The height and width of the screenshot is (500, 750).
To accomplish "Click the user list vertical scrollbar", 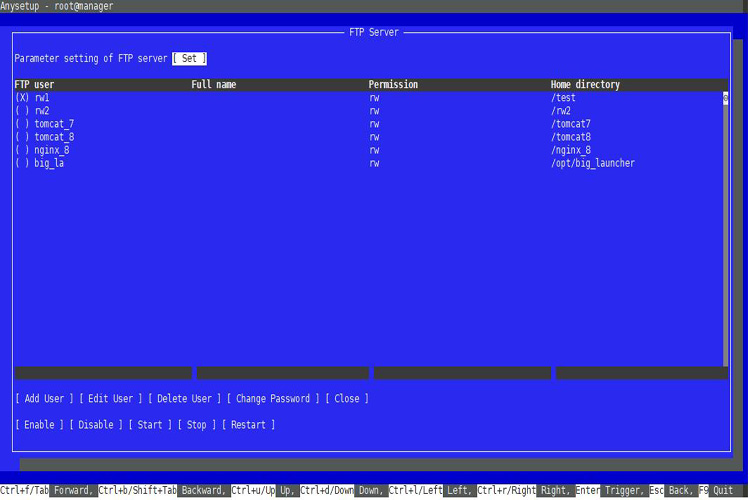I will pyautogui.click(x=725, y=229).
